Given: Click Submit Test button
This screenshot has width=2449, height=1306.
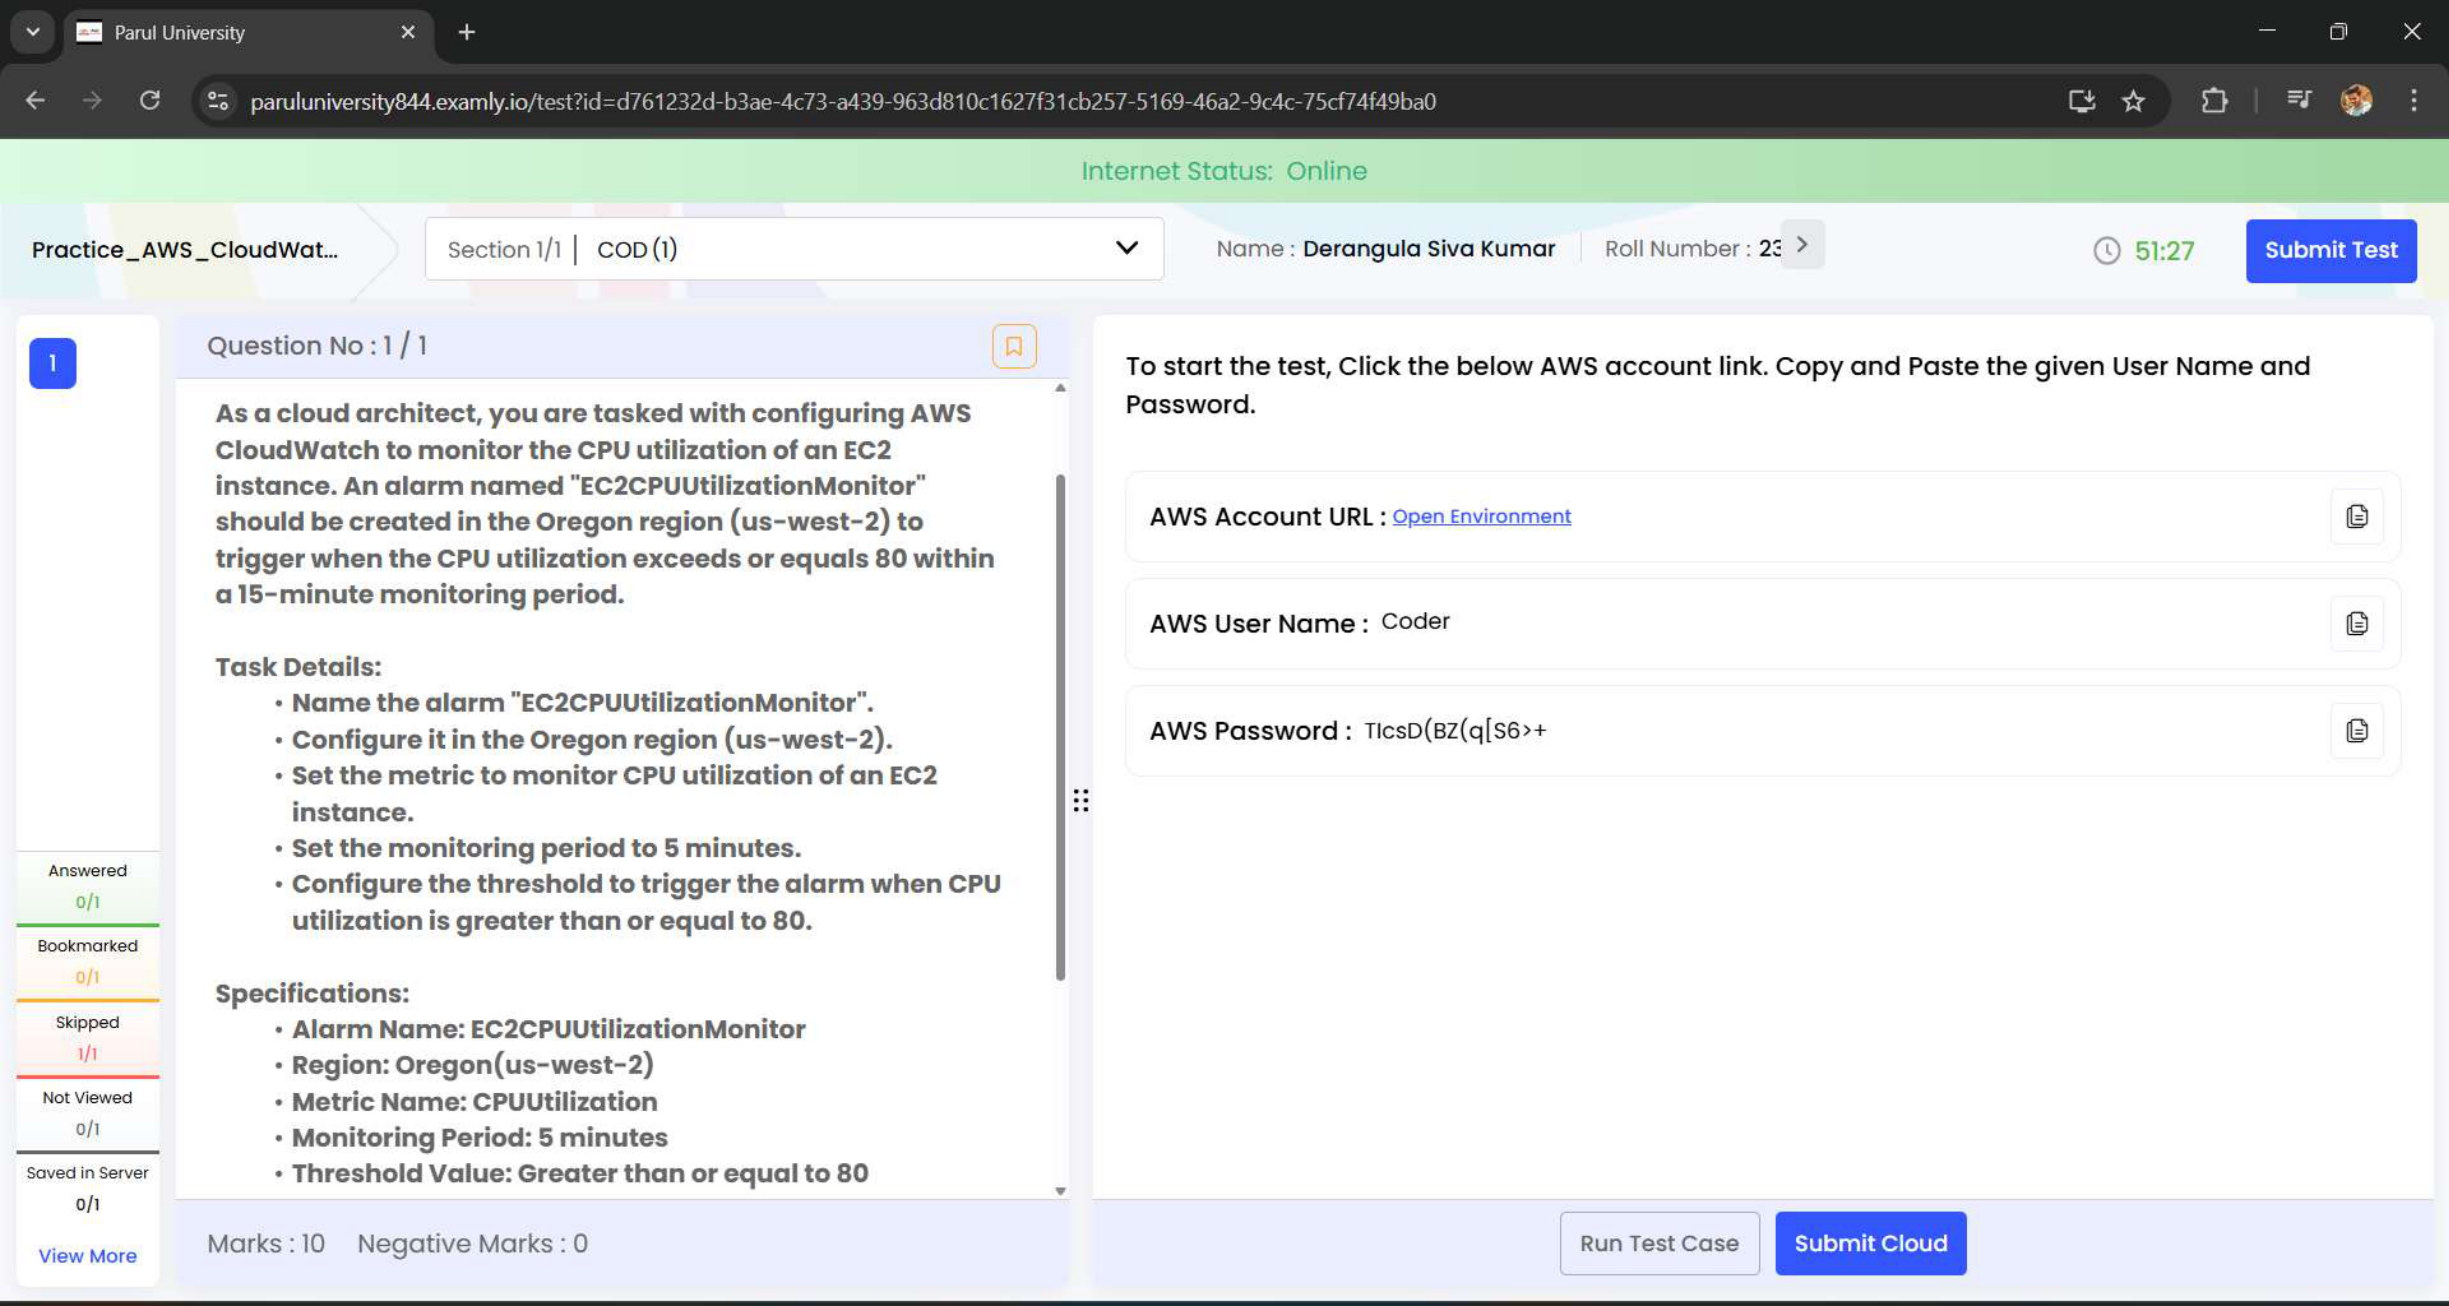Looking at the screenshot, I should click(2330, 250).
